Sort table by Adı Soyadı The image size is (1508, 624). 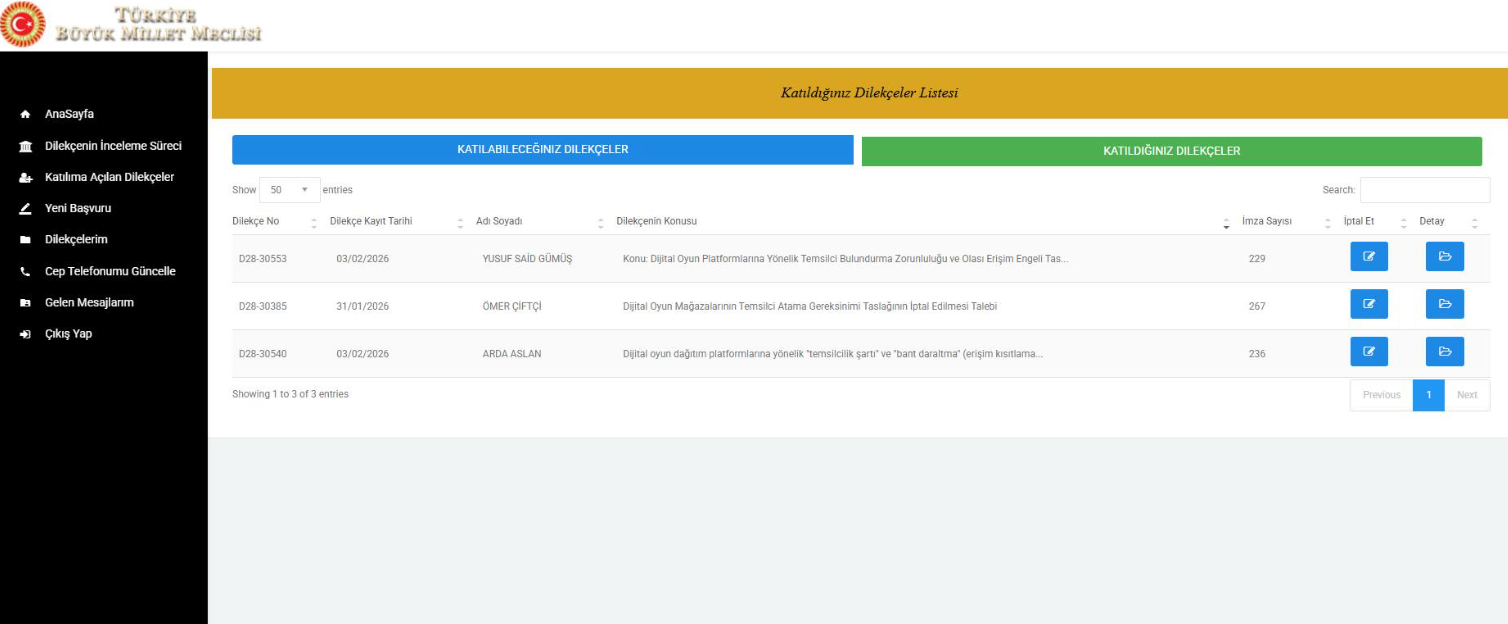pos(540,221)
